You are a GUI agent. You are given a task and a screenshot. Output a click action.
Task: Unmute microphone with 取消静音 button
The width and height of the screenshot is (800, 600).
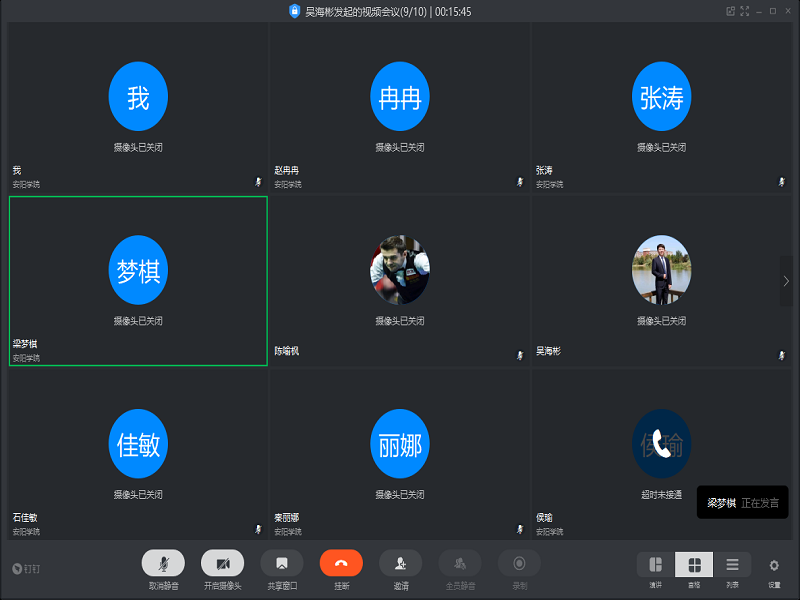(163, 563)
